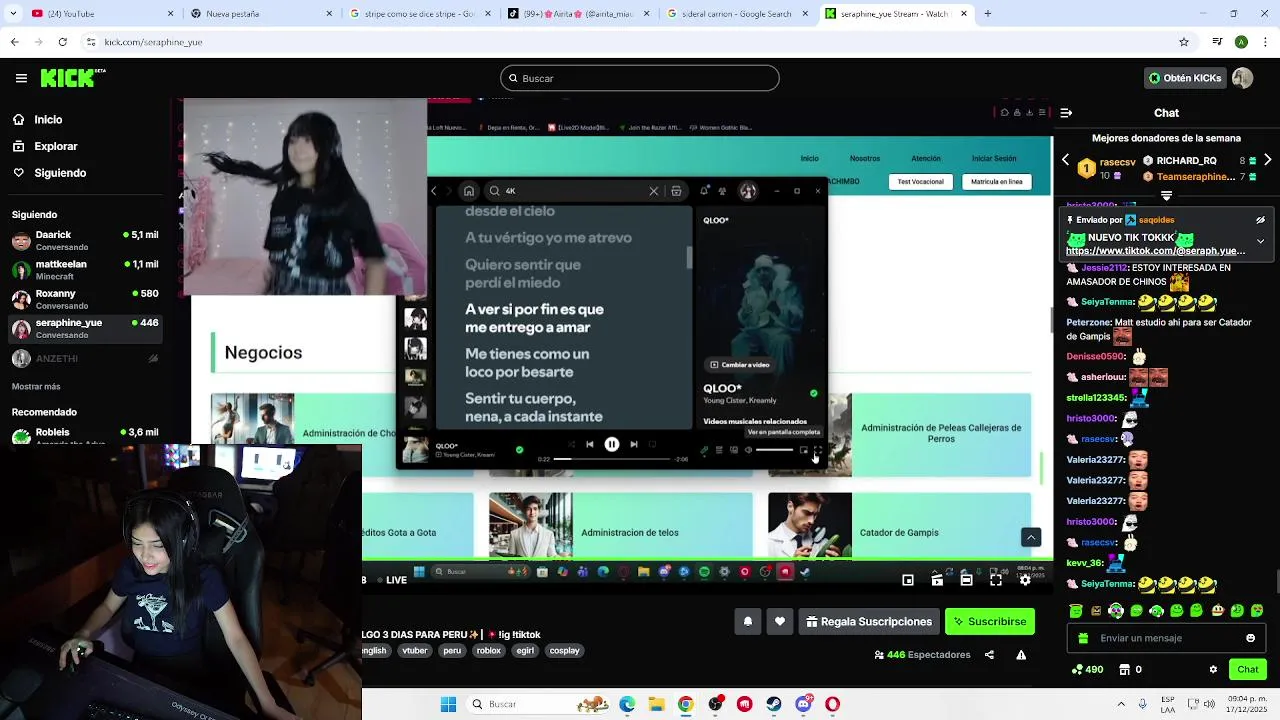Open Explorar in the sidebar
The image size is (1280, 720).
pos(55,146)
